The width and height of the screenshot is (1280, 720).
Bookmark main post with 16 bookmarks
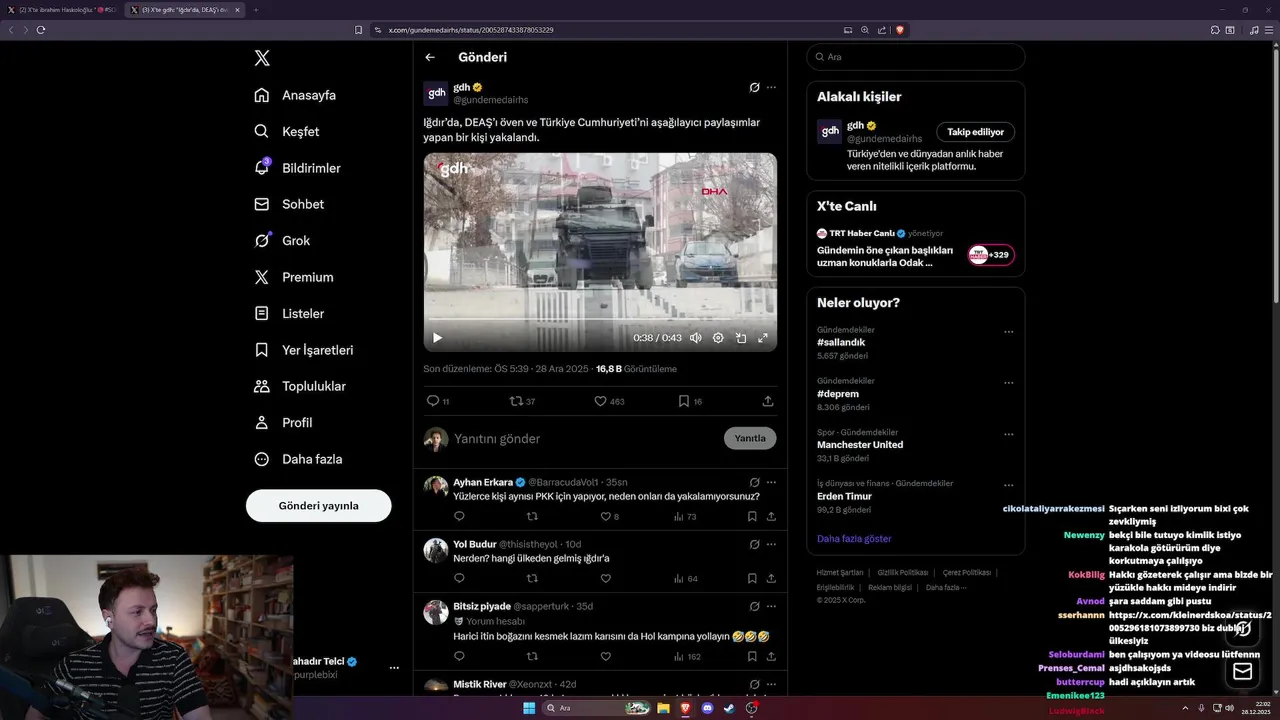[x=690, y=401]
